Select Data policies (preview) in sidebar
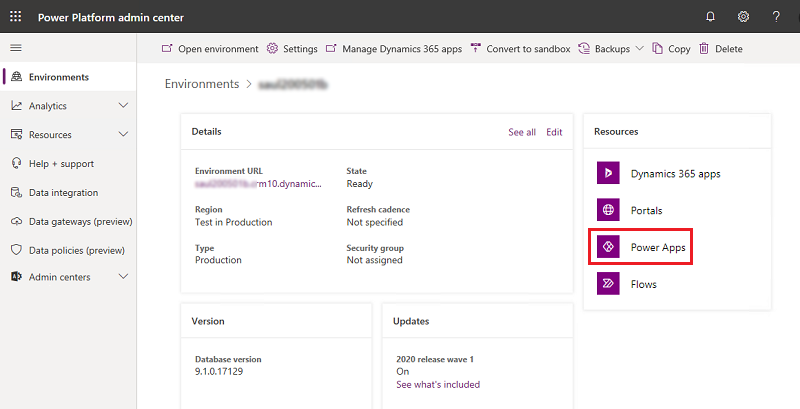Screen dimensions: 800x409 tap(68, 250)
